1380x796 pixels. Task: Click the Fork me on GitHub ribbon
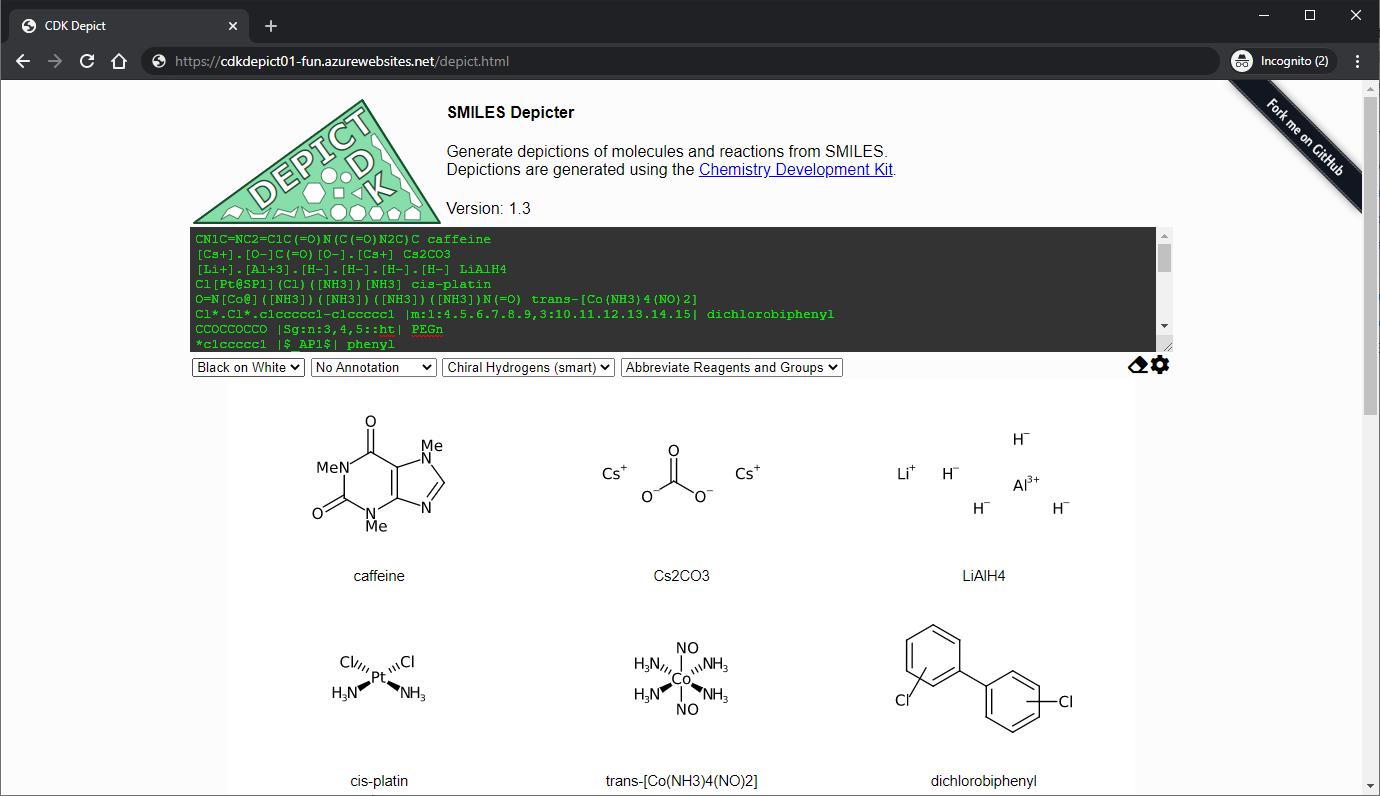[x=1304, y=139]
